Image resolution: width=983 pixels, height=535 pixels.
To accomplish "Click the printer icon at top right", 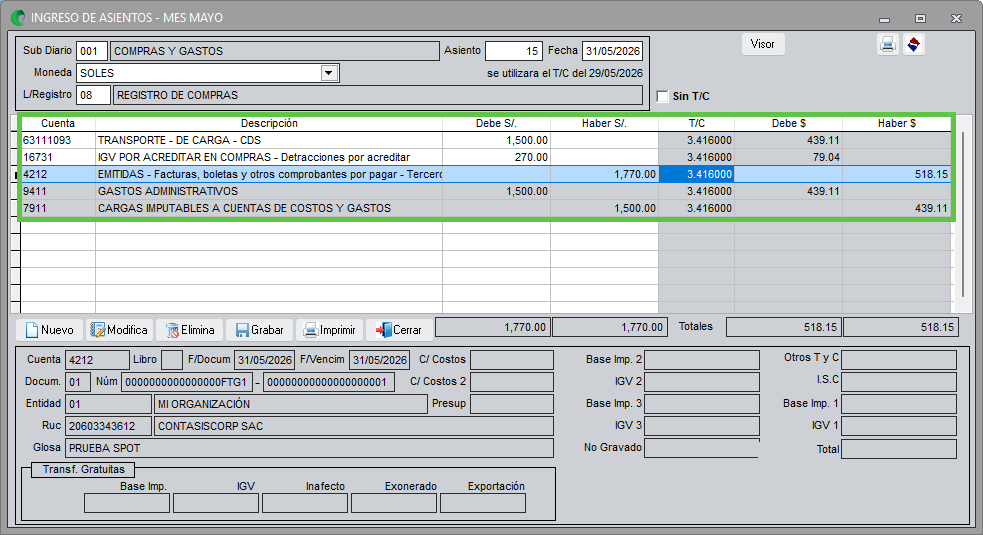I will click(887, 45).
